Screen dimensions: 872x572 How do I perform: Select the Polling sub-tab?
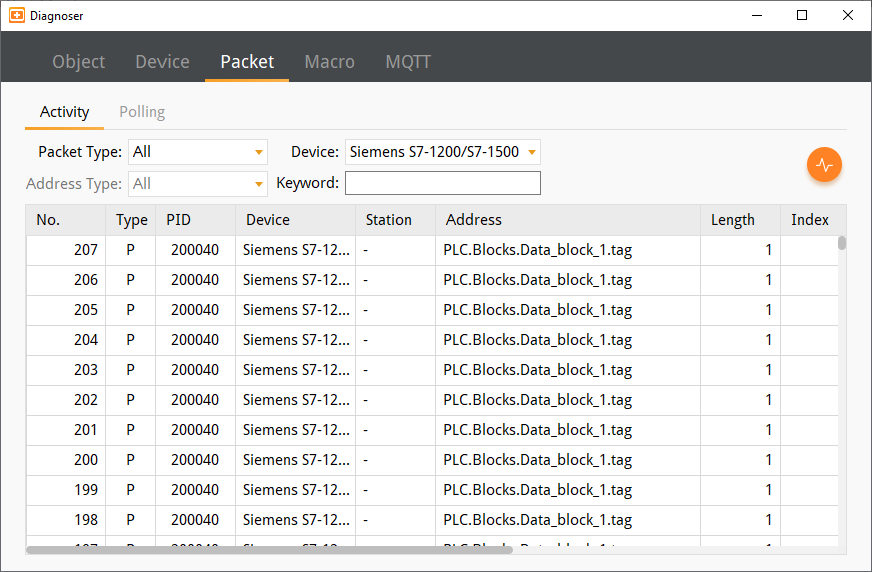[x=142, y=112]
